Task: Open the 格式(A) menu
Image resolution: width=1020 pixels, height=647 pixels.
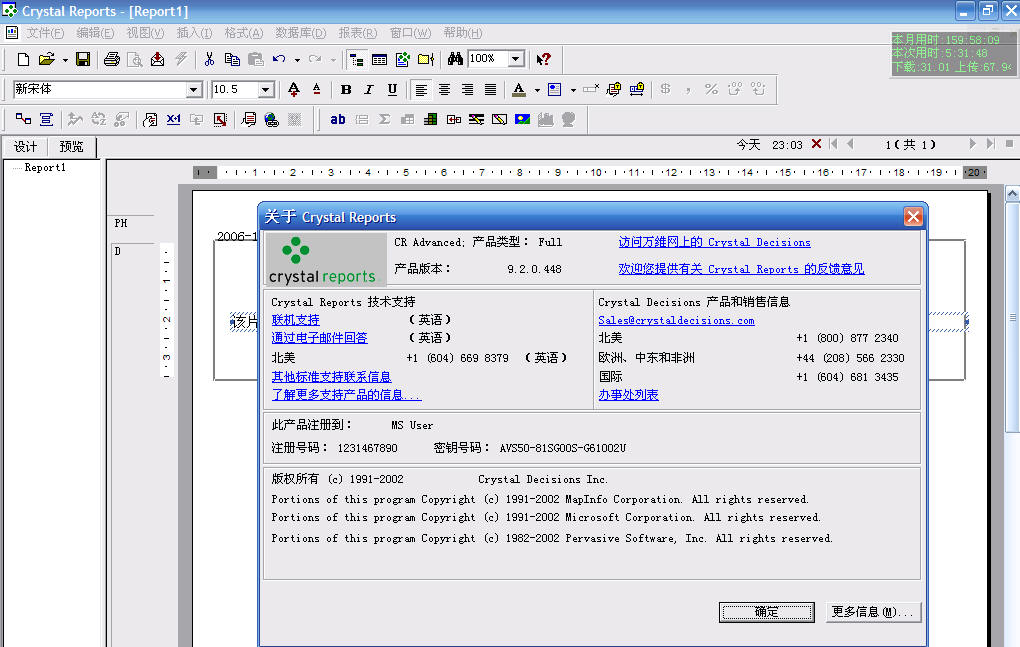Action: coord(244,33)
